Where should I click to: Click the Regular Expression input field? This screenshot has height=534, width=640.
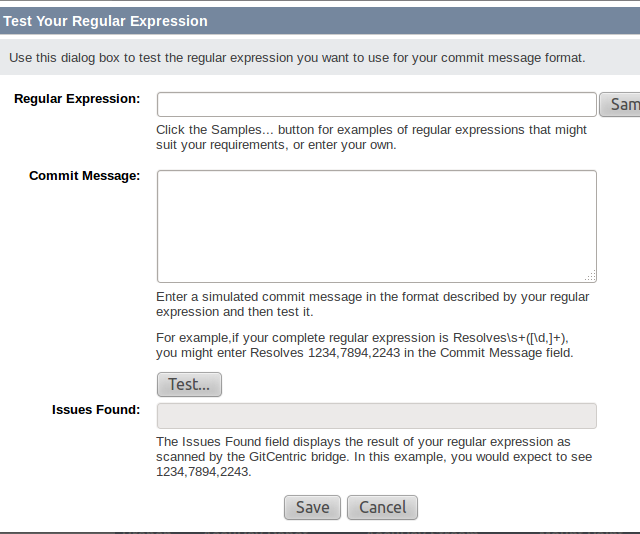click(x=376, y=105)
